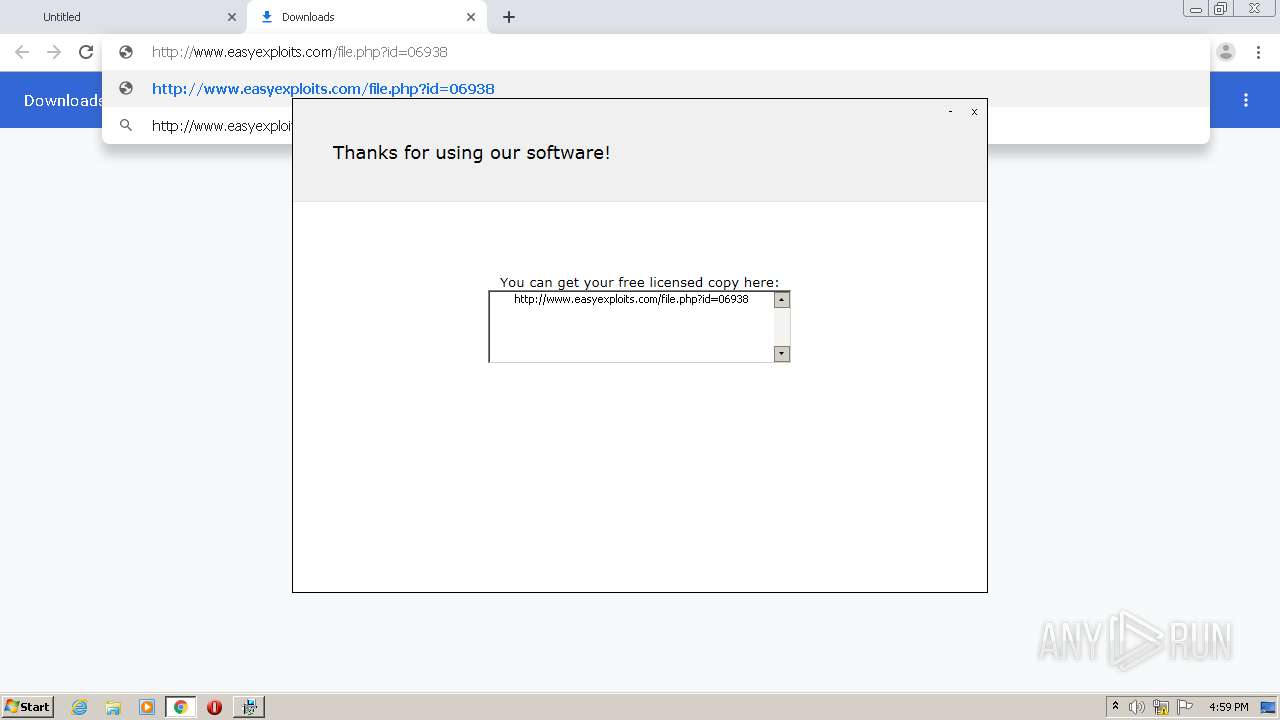
Task: Select the installer application taskbar button
Action: pos(249,707)
